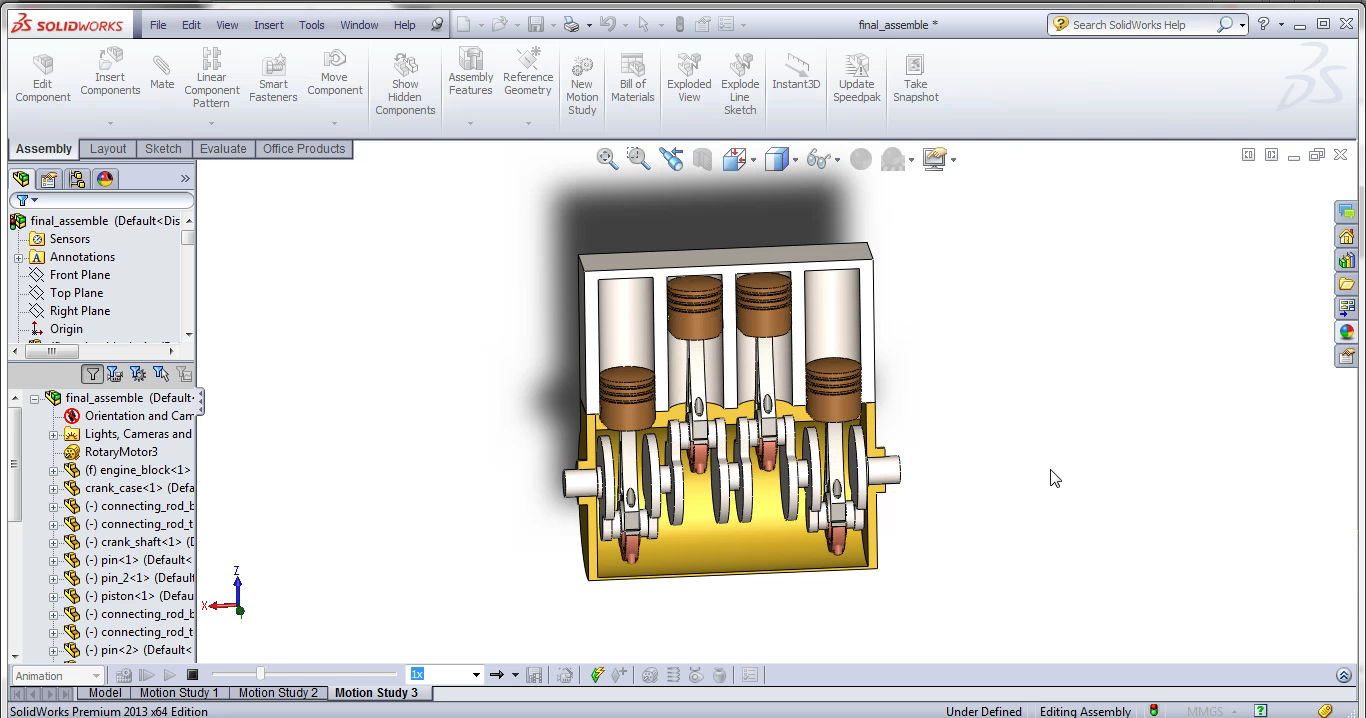Screen dimensions: 1366x718
Task: Click the Edit Component tool
Action: pyautogui.click(x=42, y=78)
